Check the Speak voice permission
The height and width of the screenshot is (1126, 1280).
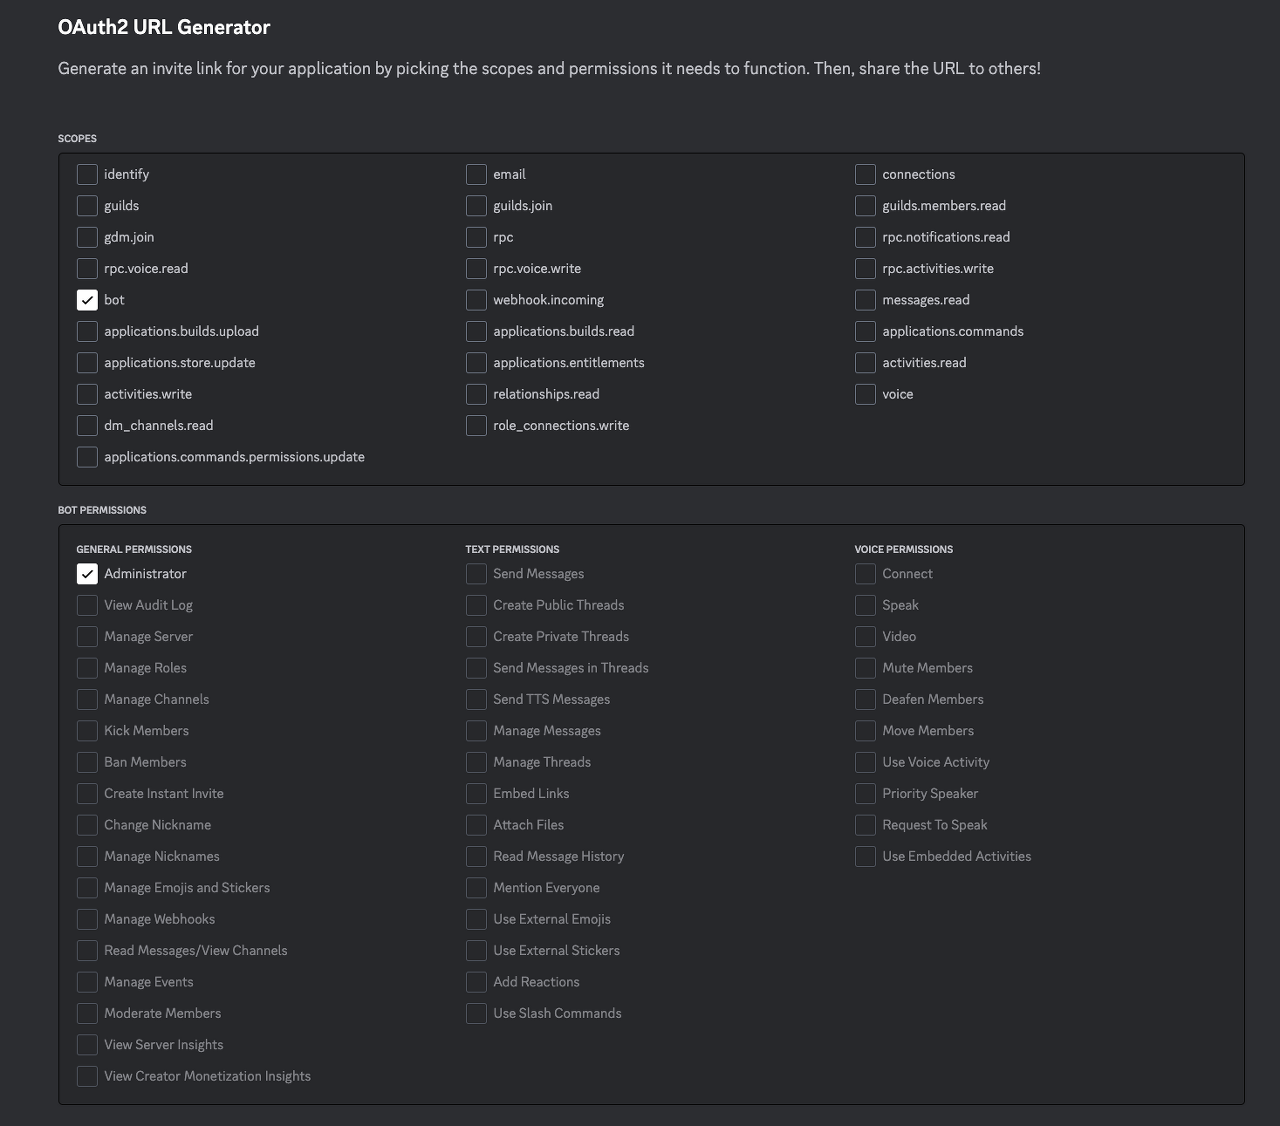[865, 605]
